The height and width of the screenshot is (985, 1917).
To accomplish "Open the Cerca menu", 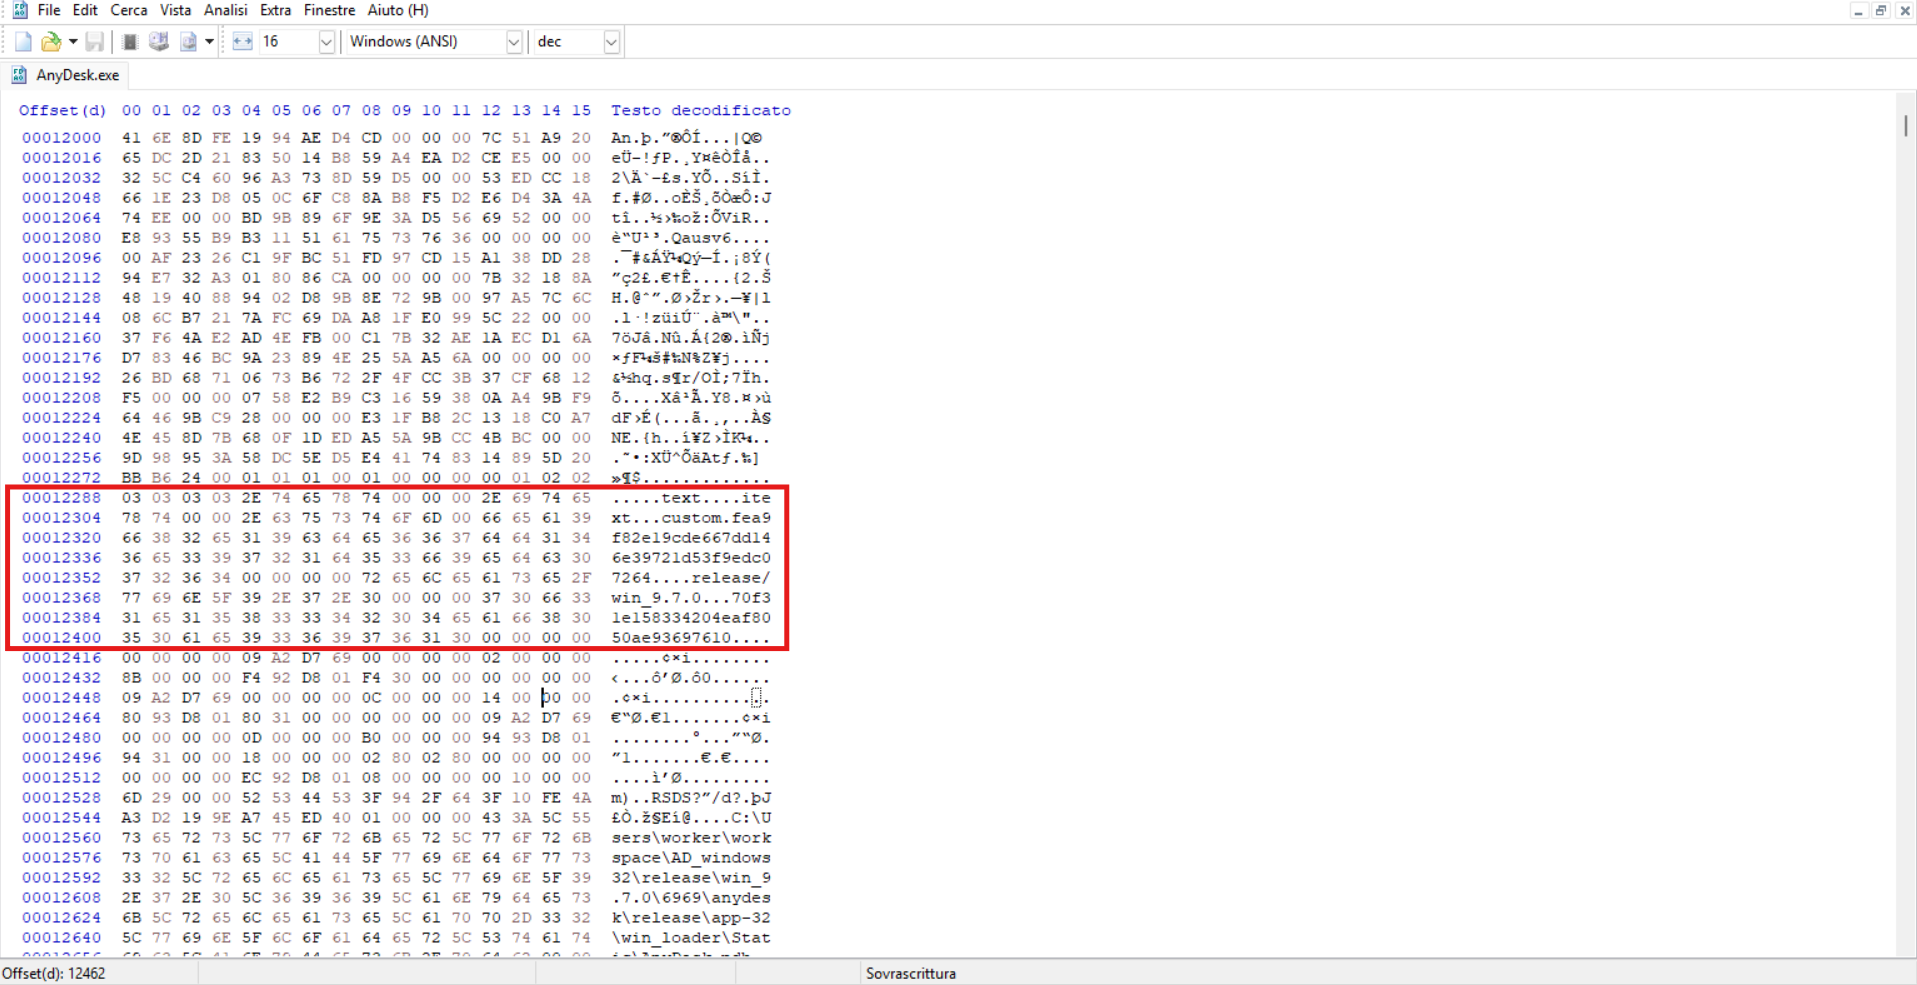I will point(128,10).
